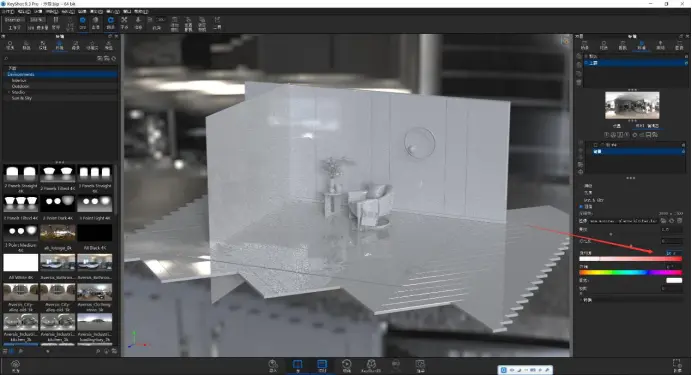The height and width of the screenshot is (375, 692).
Task: Open the CPU usage percentage dropdown
Action: pos(37,20)
